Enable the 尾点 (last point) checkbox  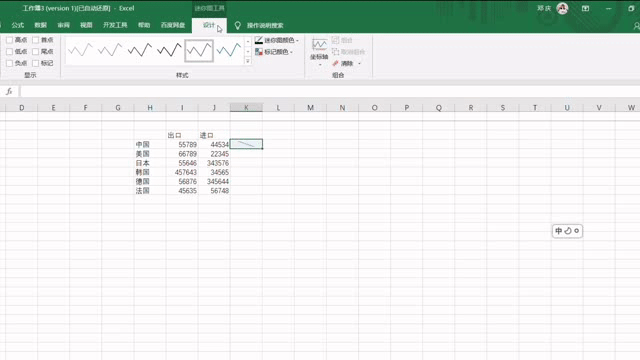[36, 51]
